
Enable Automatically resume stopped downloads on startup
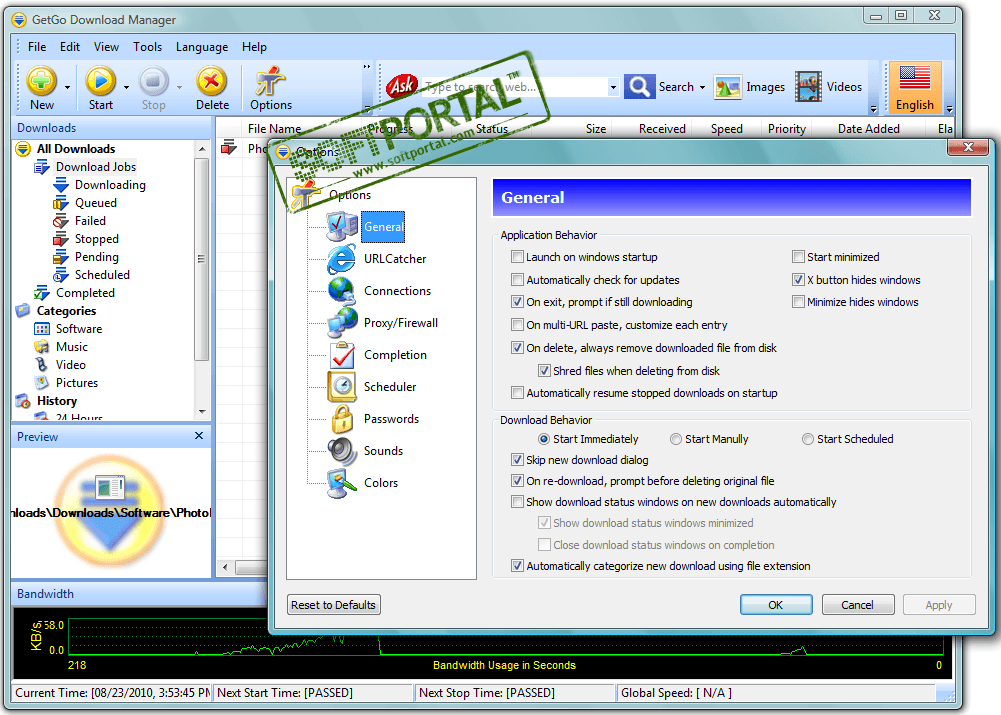(517, 393)
